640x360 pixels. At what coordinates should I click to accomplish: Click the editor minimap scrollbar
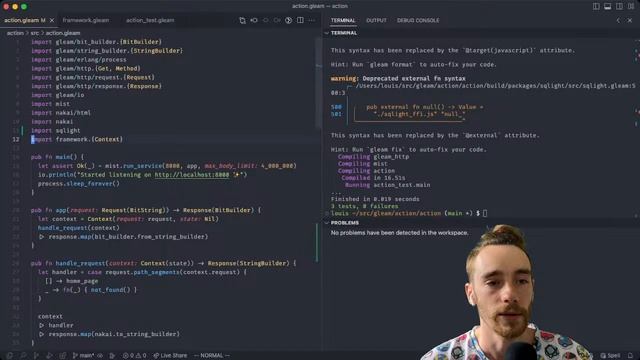pyautogui.click(x=318, y=82)
